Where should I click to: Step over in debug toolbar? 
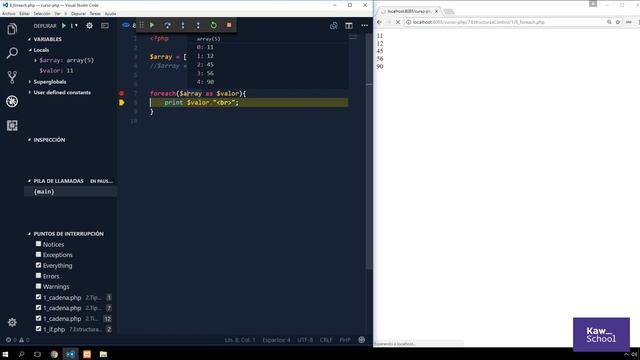167,25
